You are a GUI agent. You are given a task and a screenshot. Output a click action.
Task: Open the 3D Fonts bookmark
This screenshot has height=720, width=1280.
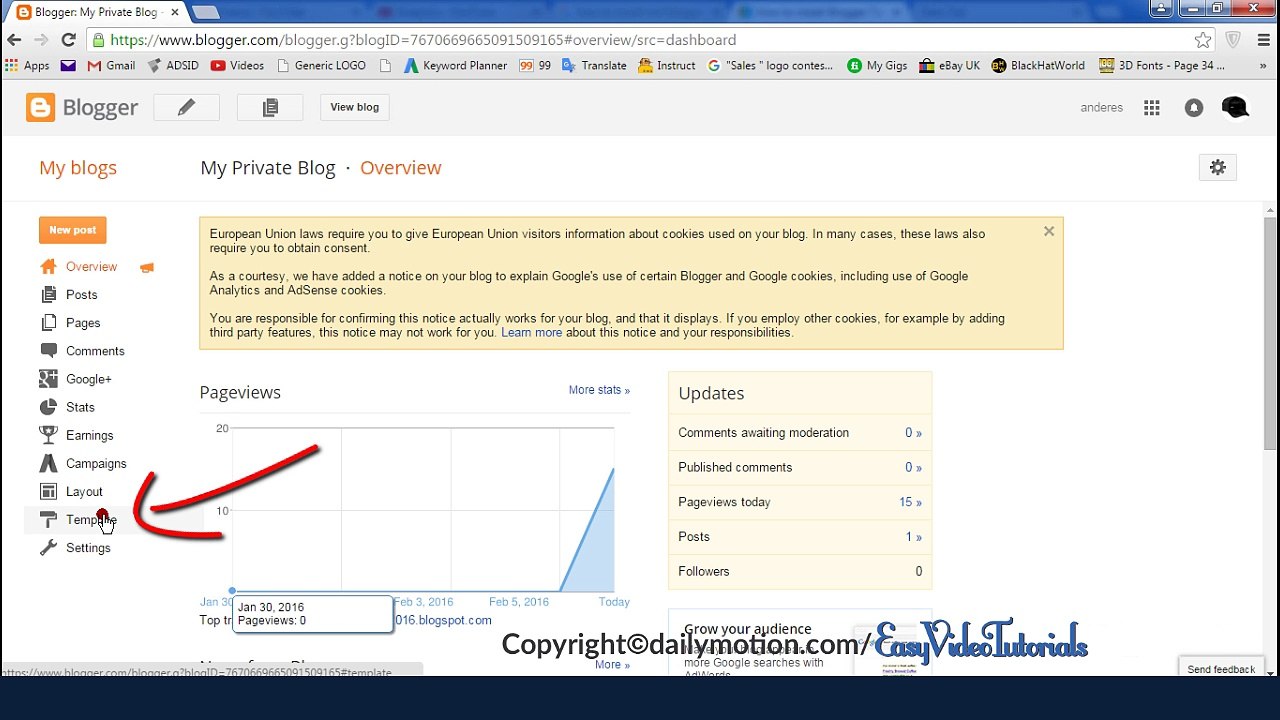1162,65
